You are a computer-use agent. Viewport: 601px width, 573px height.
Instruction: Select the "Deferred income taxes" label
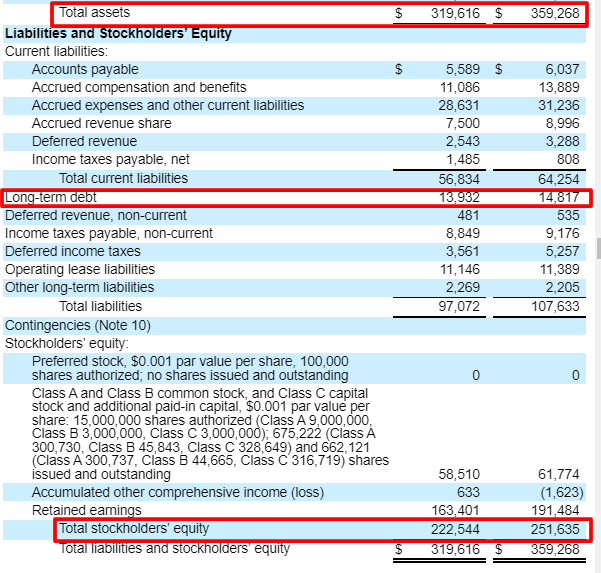point(73,251)
